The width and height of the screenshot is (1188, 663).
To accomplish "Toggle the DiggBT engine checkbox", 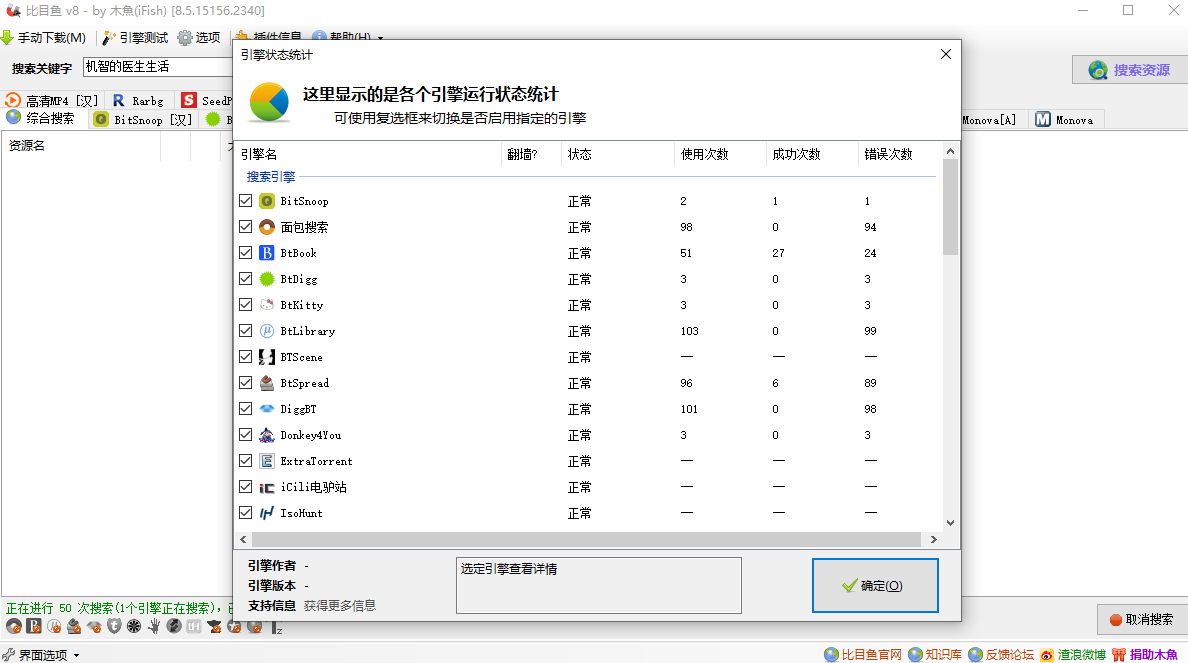I will pos(245,408).
